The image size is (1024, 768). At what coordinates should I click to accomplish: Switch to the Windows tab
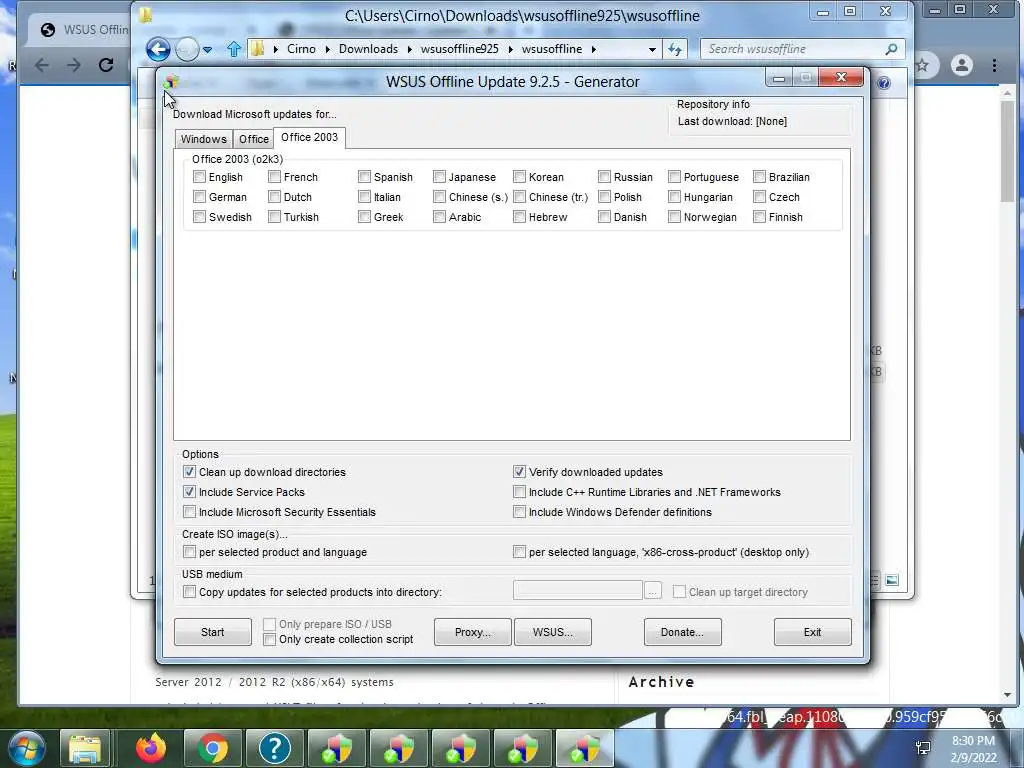tap(204, 139)
